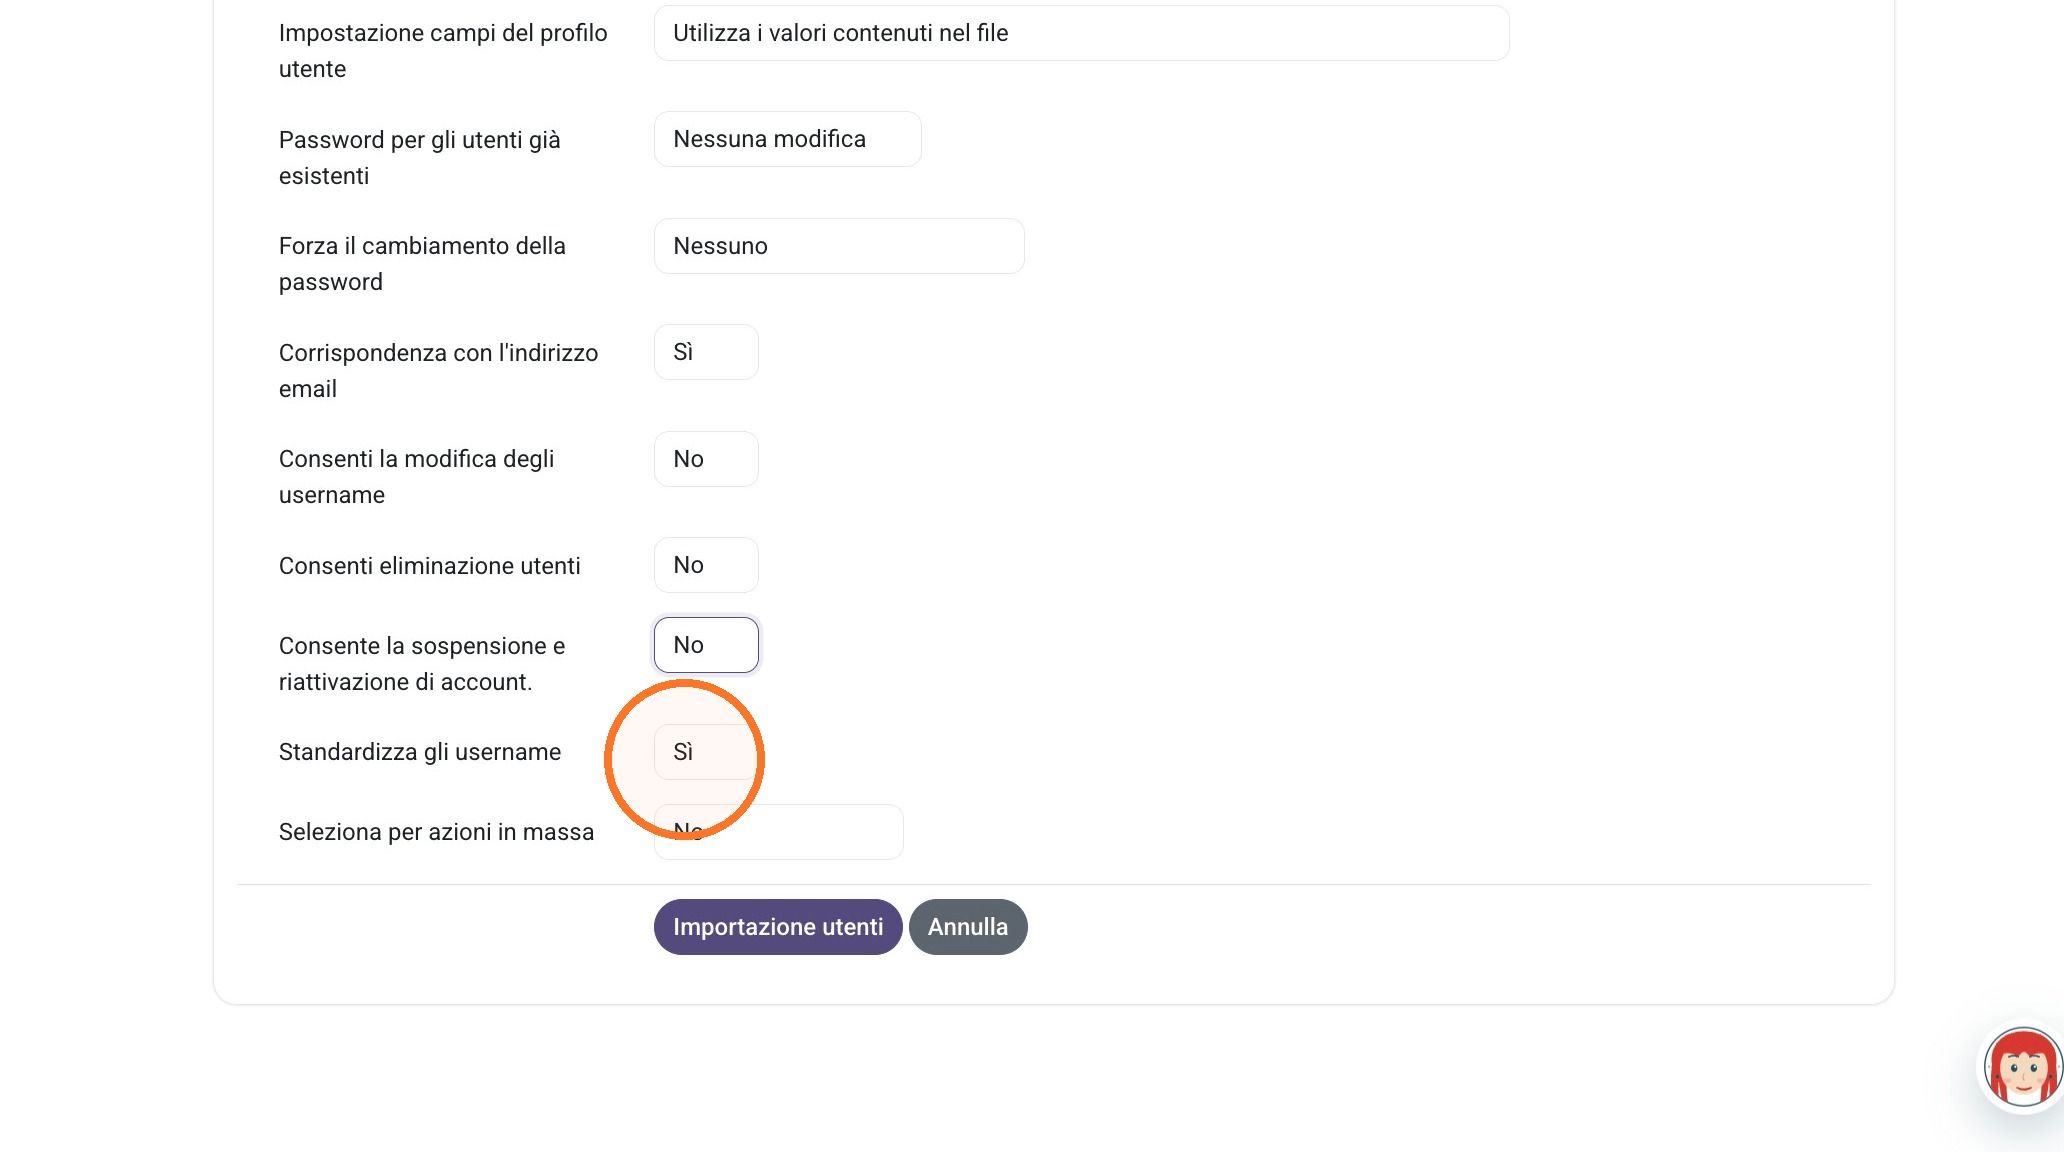Viewport: 2064px width, 1152px height.
Task: Open the 'Impostazione campi del profilo utente' dropdown
Action: [x=1081, y=33]
